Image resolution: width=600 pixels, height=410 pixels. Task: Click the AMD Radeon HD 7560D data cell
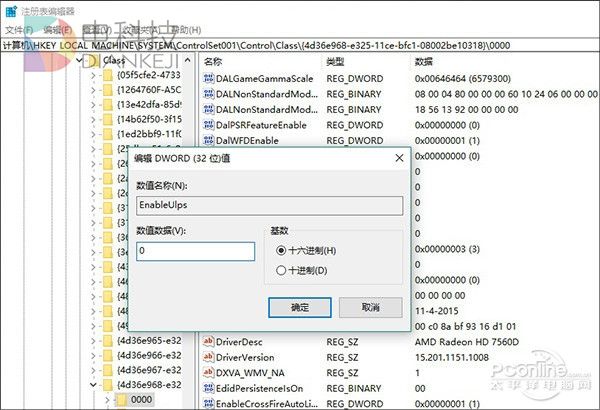coord(466,341)
